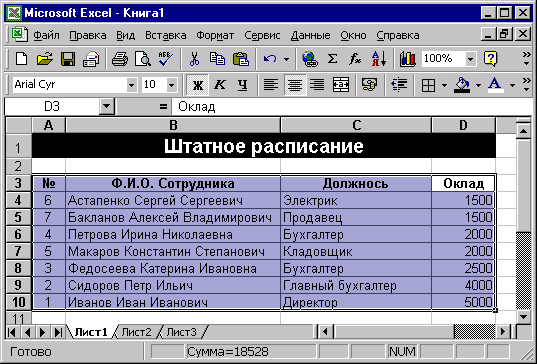Insert hyperlink with globe icon

310,59
